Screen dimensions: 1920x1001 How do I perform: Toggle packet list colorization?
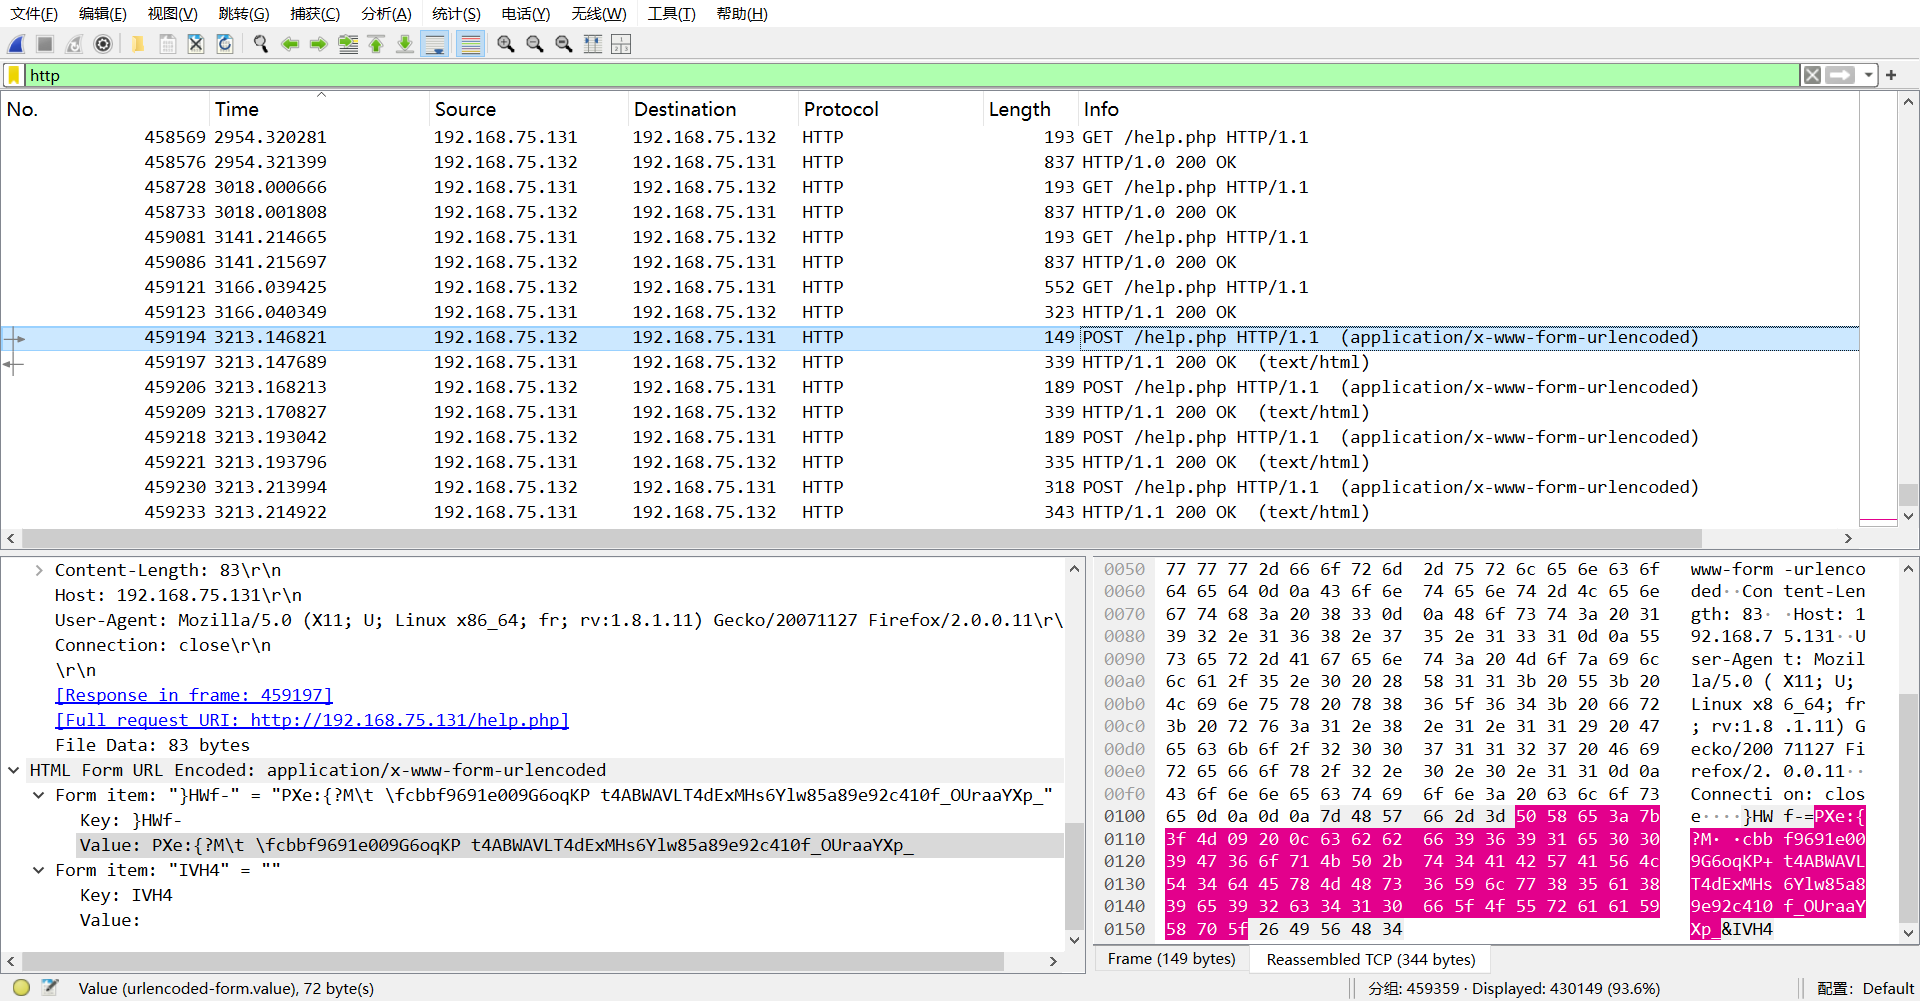pyautogui.click(x=470, y=44)
